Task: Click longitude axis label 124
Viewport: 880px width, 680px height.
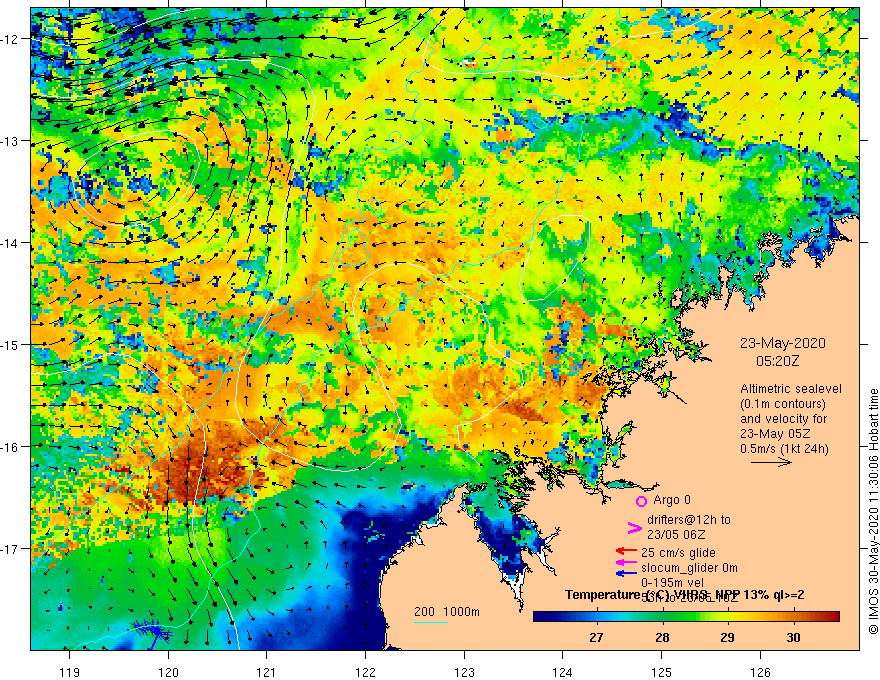Action: tap(562, 672)
